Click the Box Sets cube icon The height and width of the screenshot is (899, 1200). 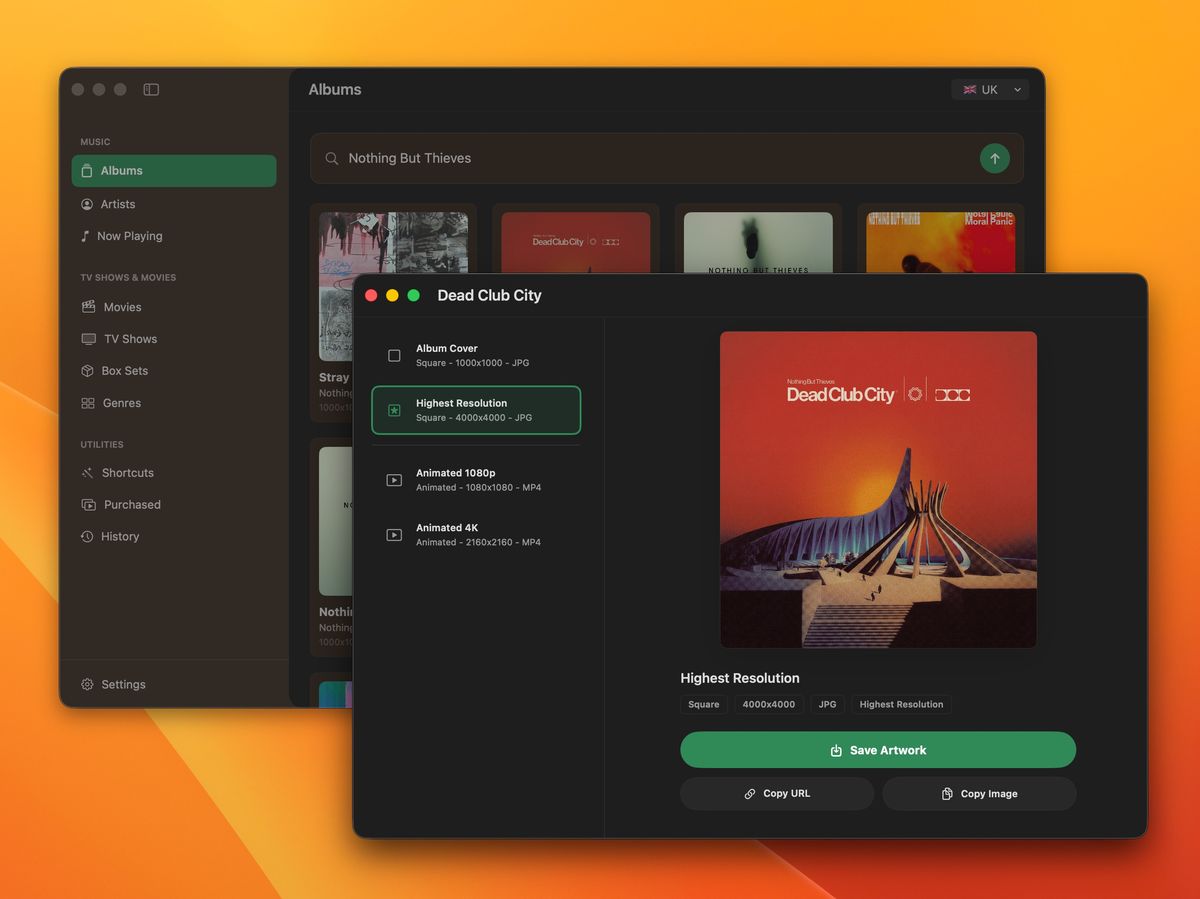(x=87, y=371)
